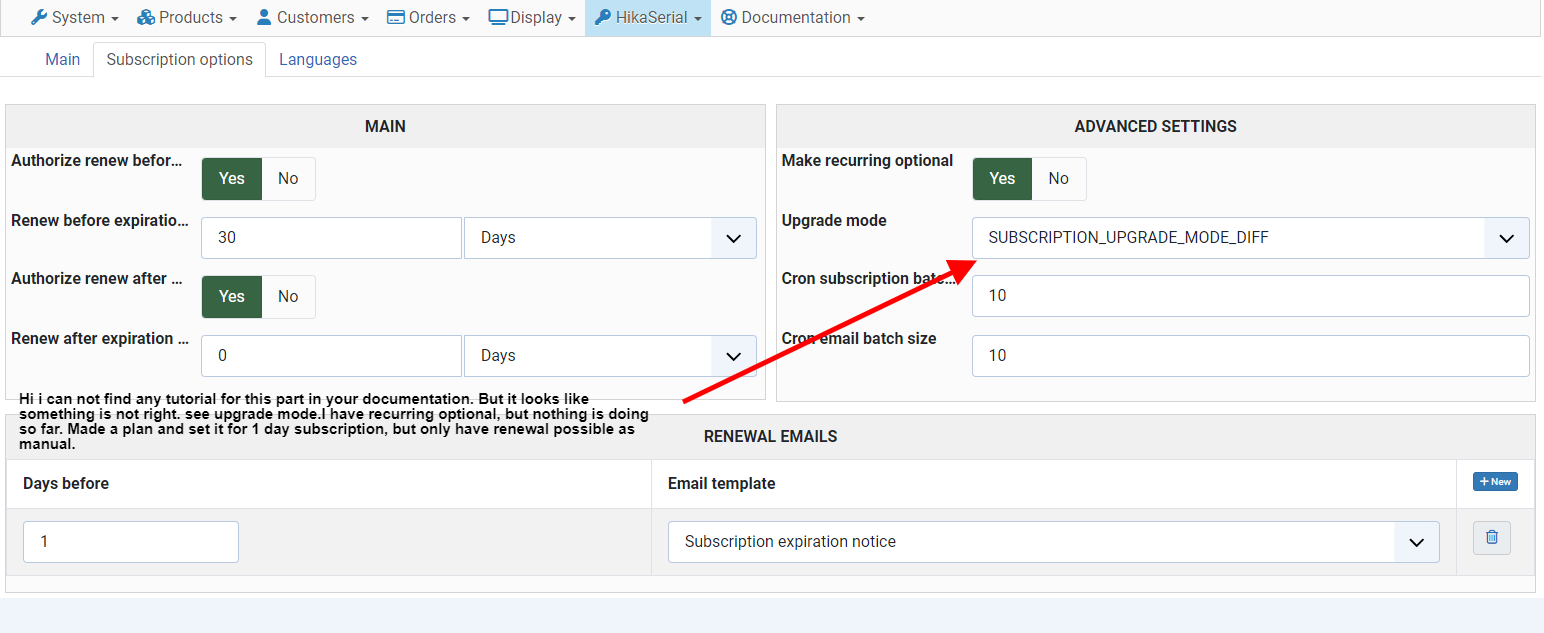Image resolution: width=1544 pixels, height=633 pixels.
Task: Open the Products menu
Action: 187,17
